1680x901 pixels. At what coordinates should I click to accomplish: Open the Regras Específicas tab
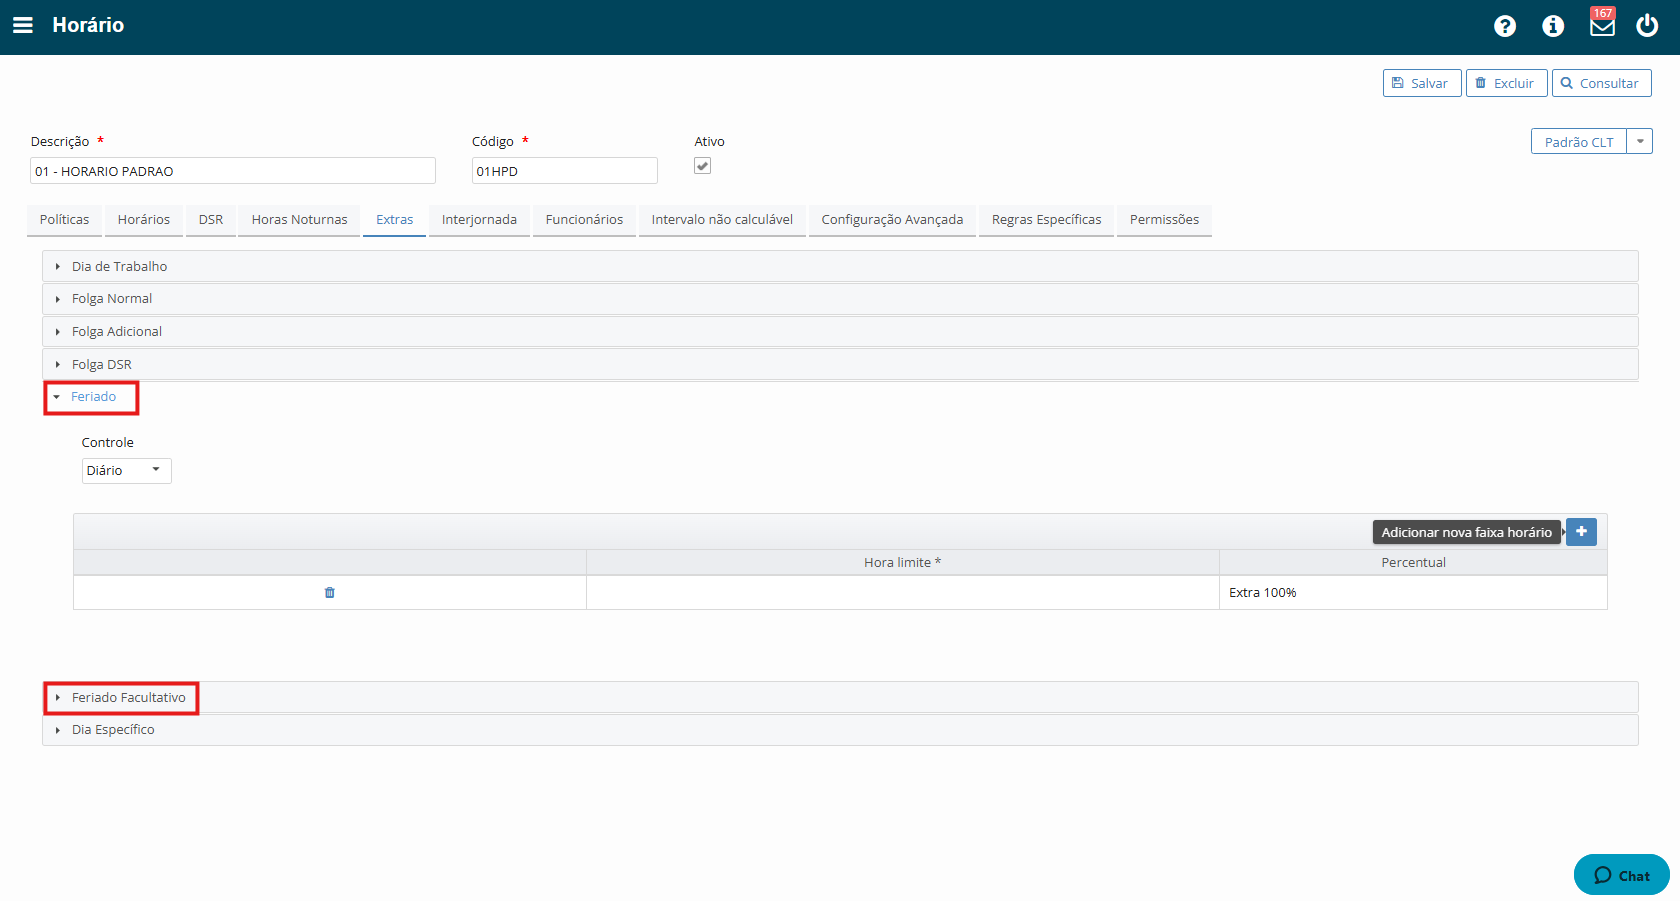pyautogui.click(x=1047, y=220)
